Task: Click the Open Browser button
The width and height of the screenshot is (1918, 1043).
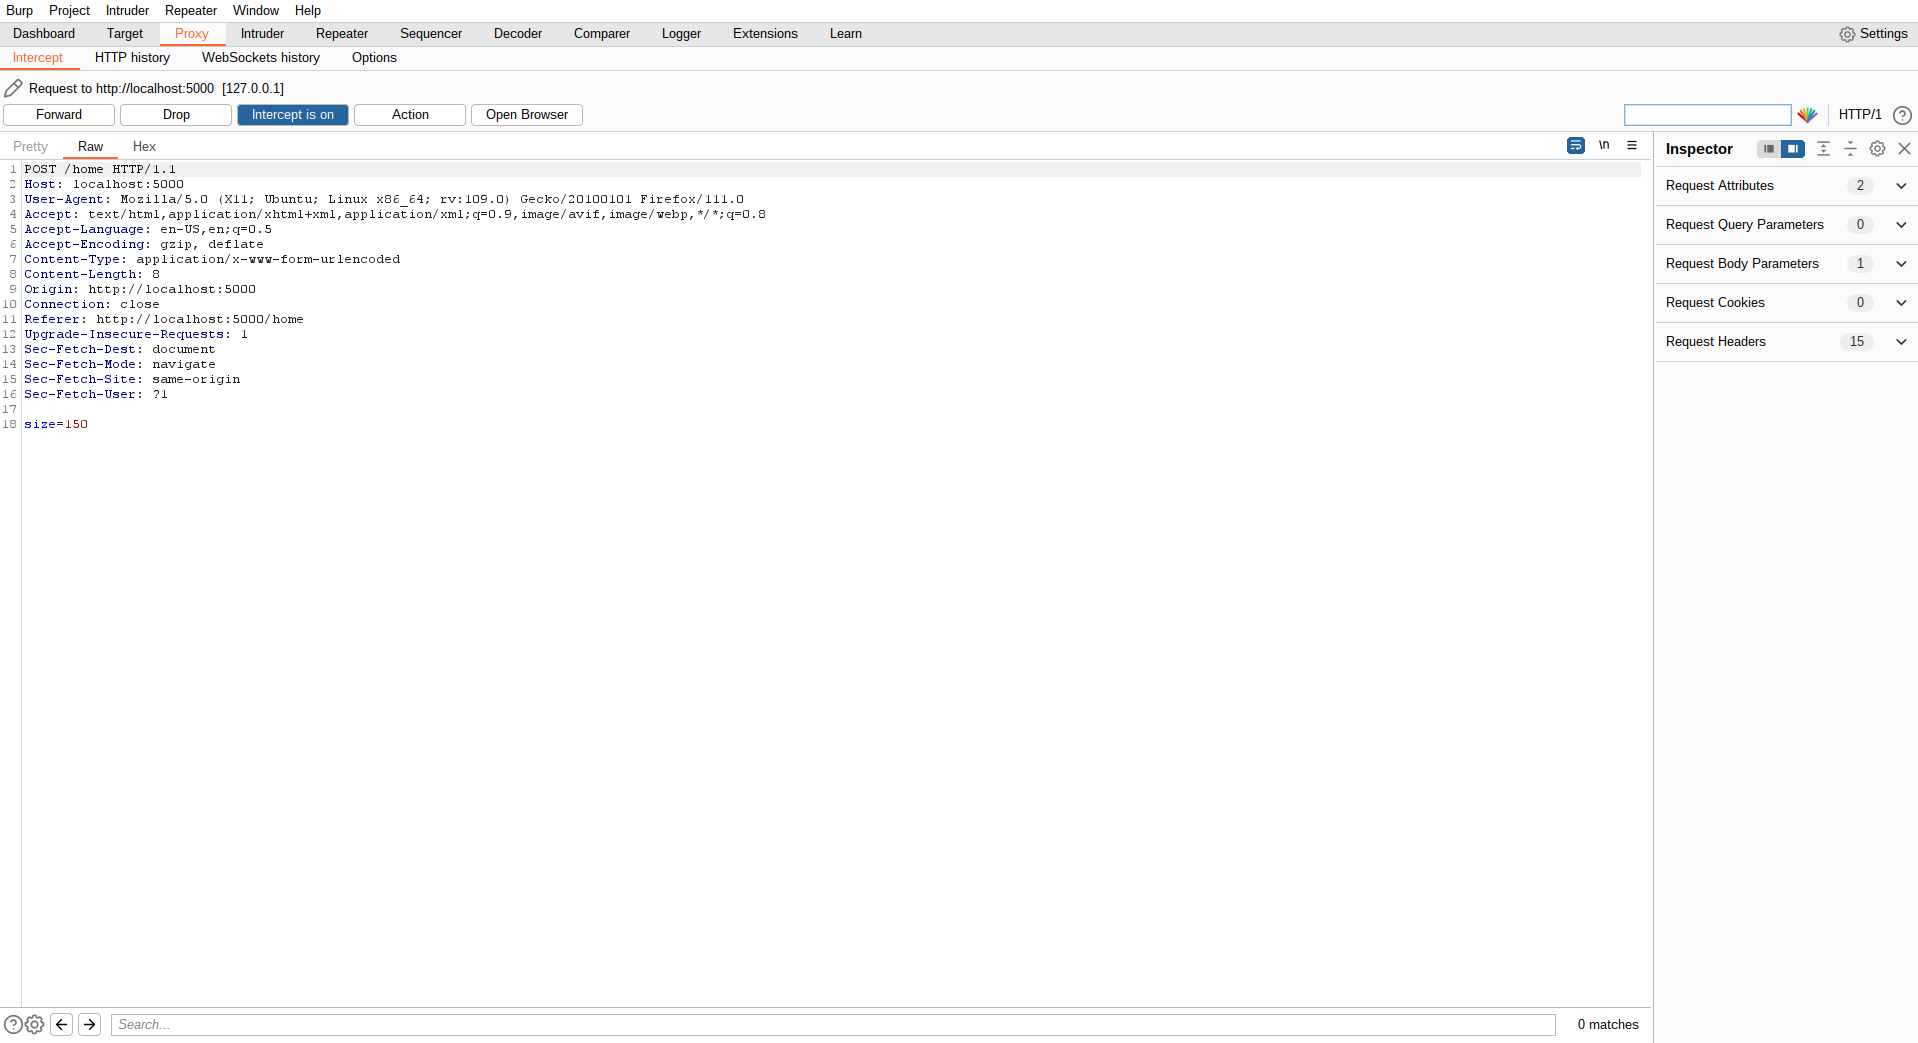Action: (x=527, y=115)
